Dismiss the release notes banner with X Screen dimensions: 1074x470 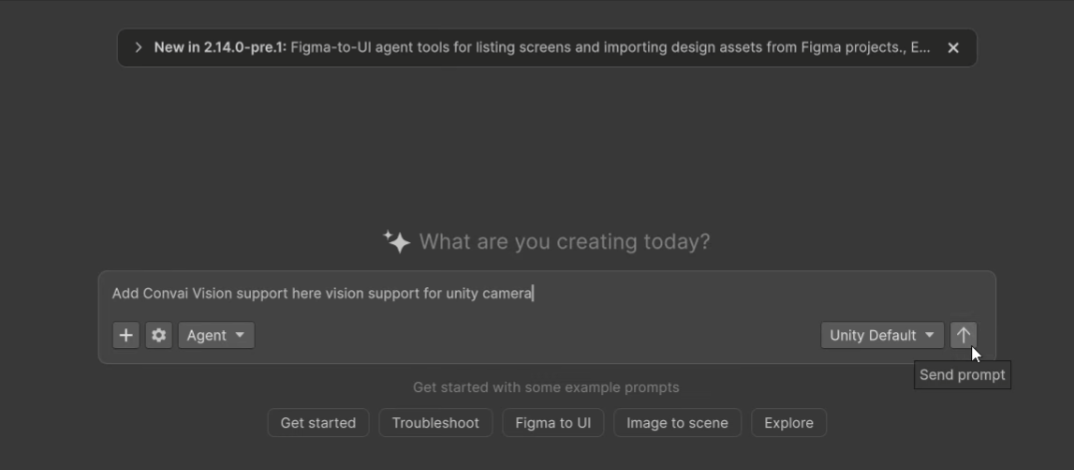point(953,47)
